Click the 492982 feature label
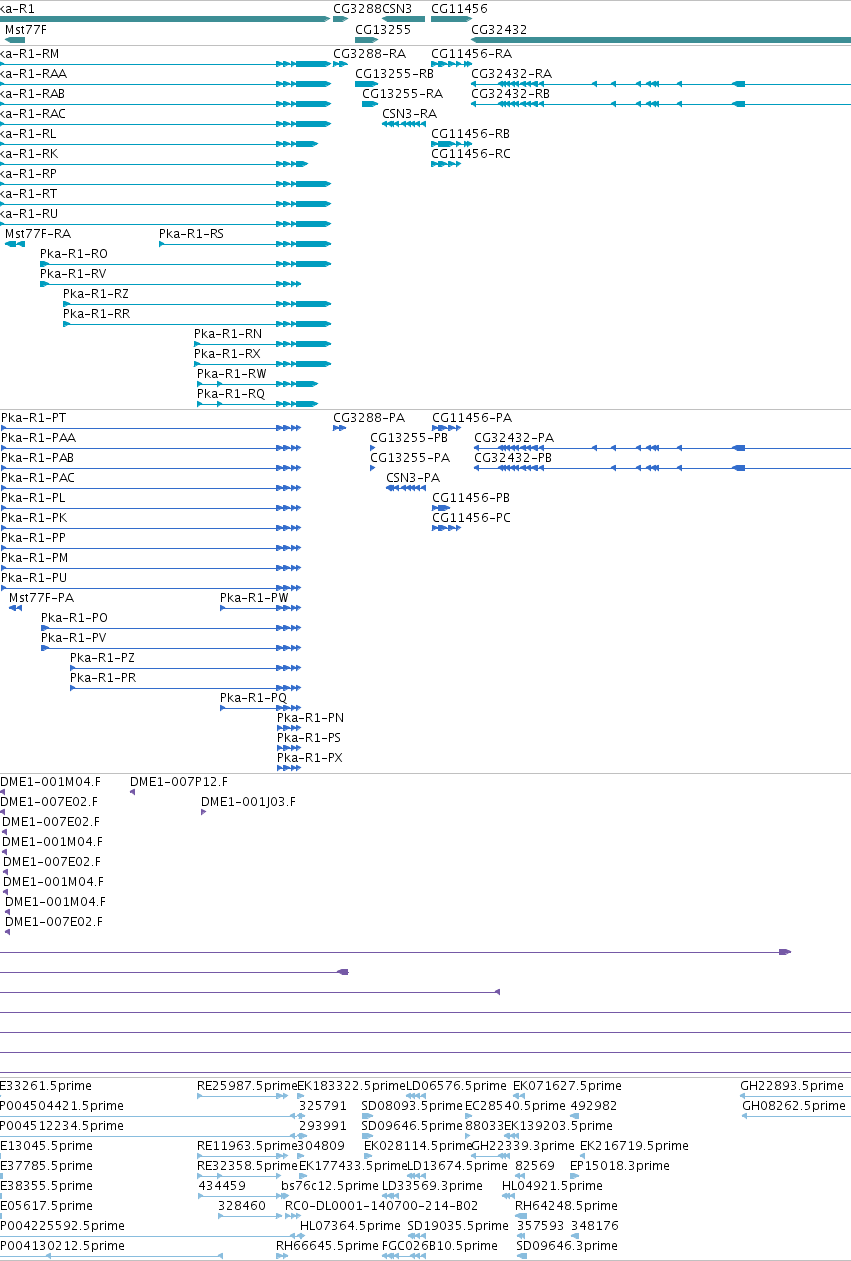 [x=594, y=1106]
